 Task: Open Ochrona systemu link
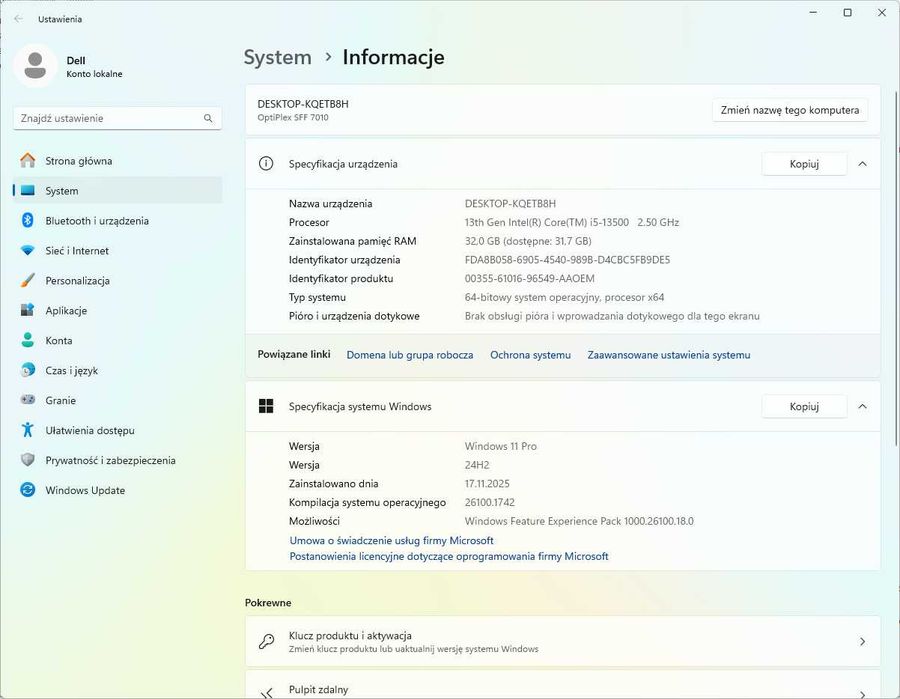pyautogui.click(x=530, y=355)
